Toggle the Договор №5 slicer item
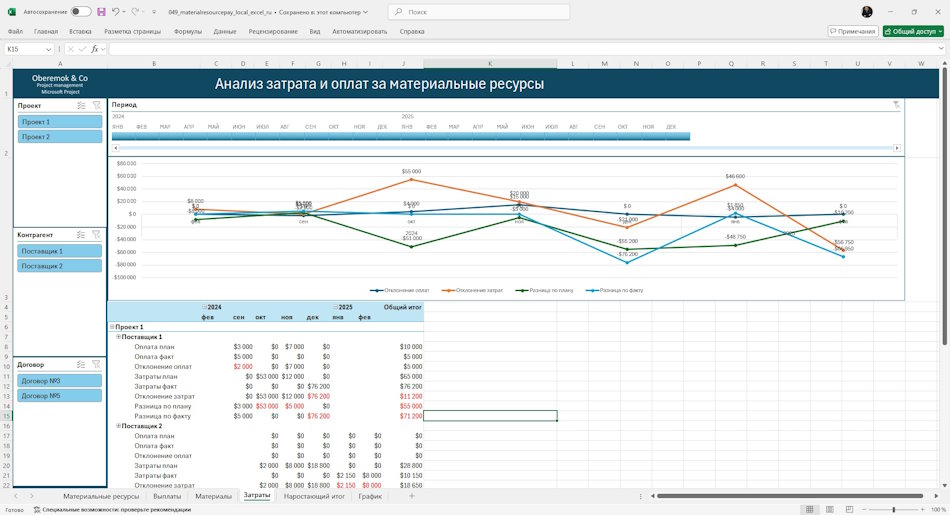 [59, 396]
